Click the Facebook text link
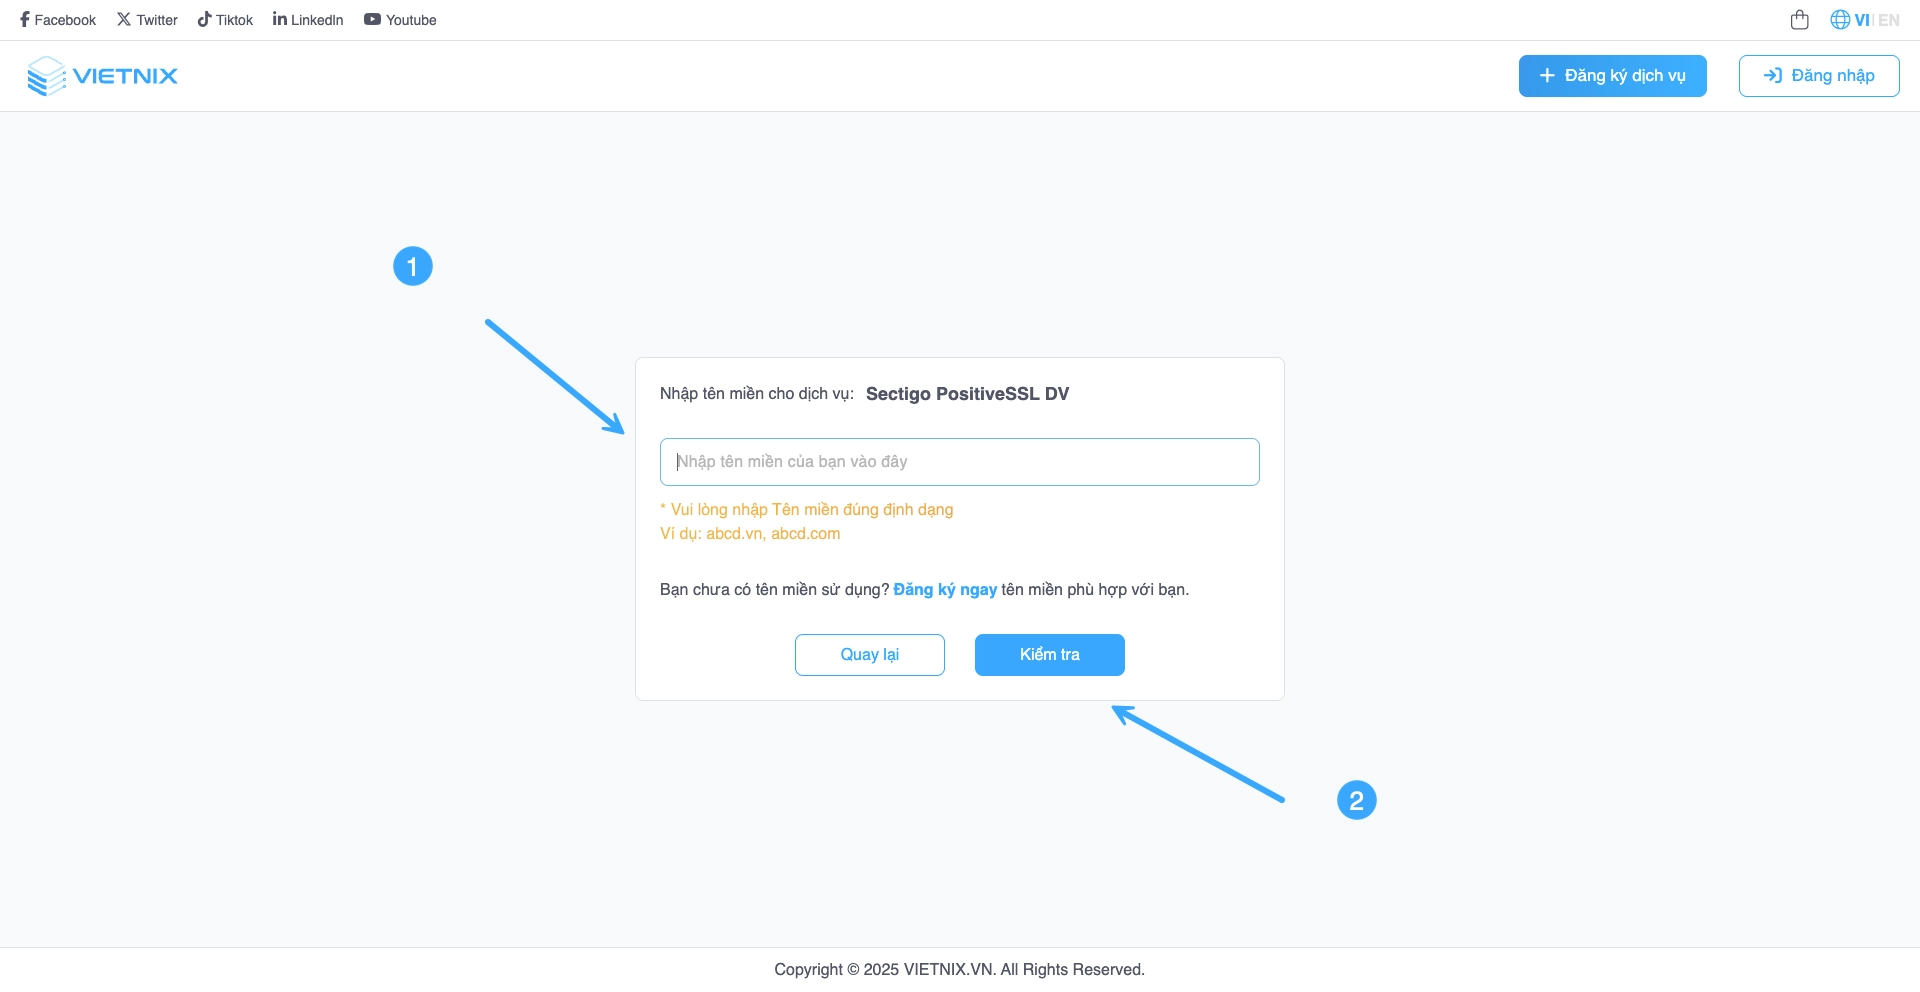This screenshot has height=992, width=1920. point(65,20)
